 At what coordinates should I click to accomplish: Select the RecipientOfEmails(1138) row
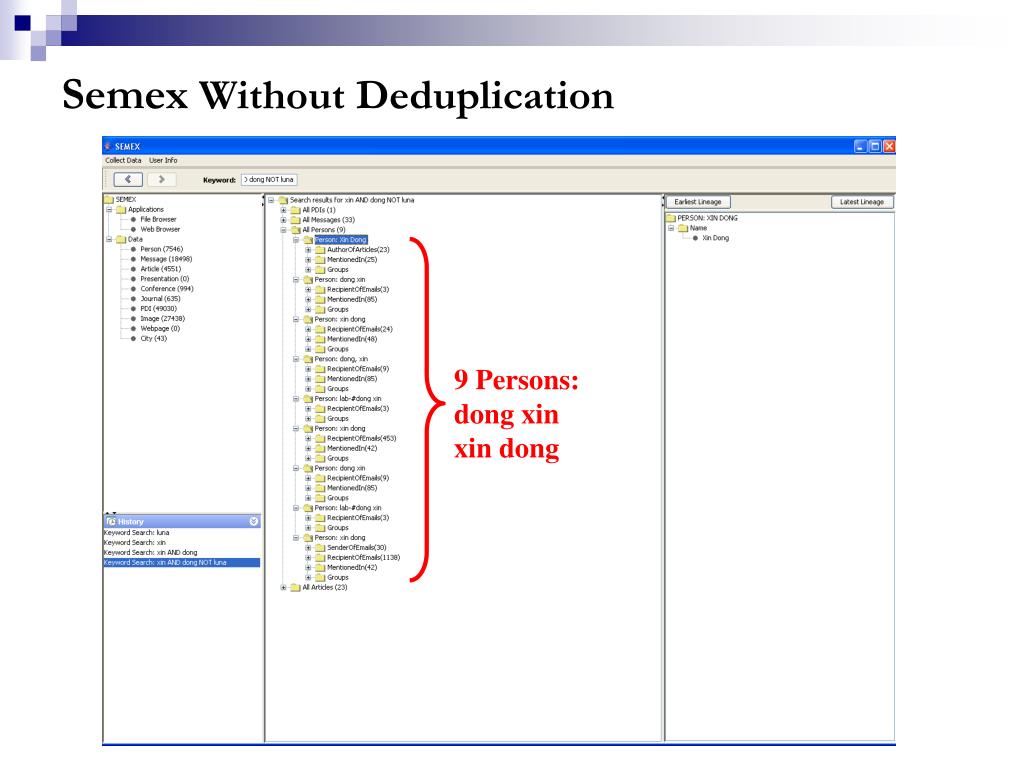tap(364, 558)
